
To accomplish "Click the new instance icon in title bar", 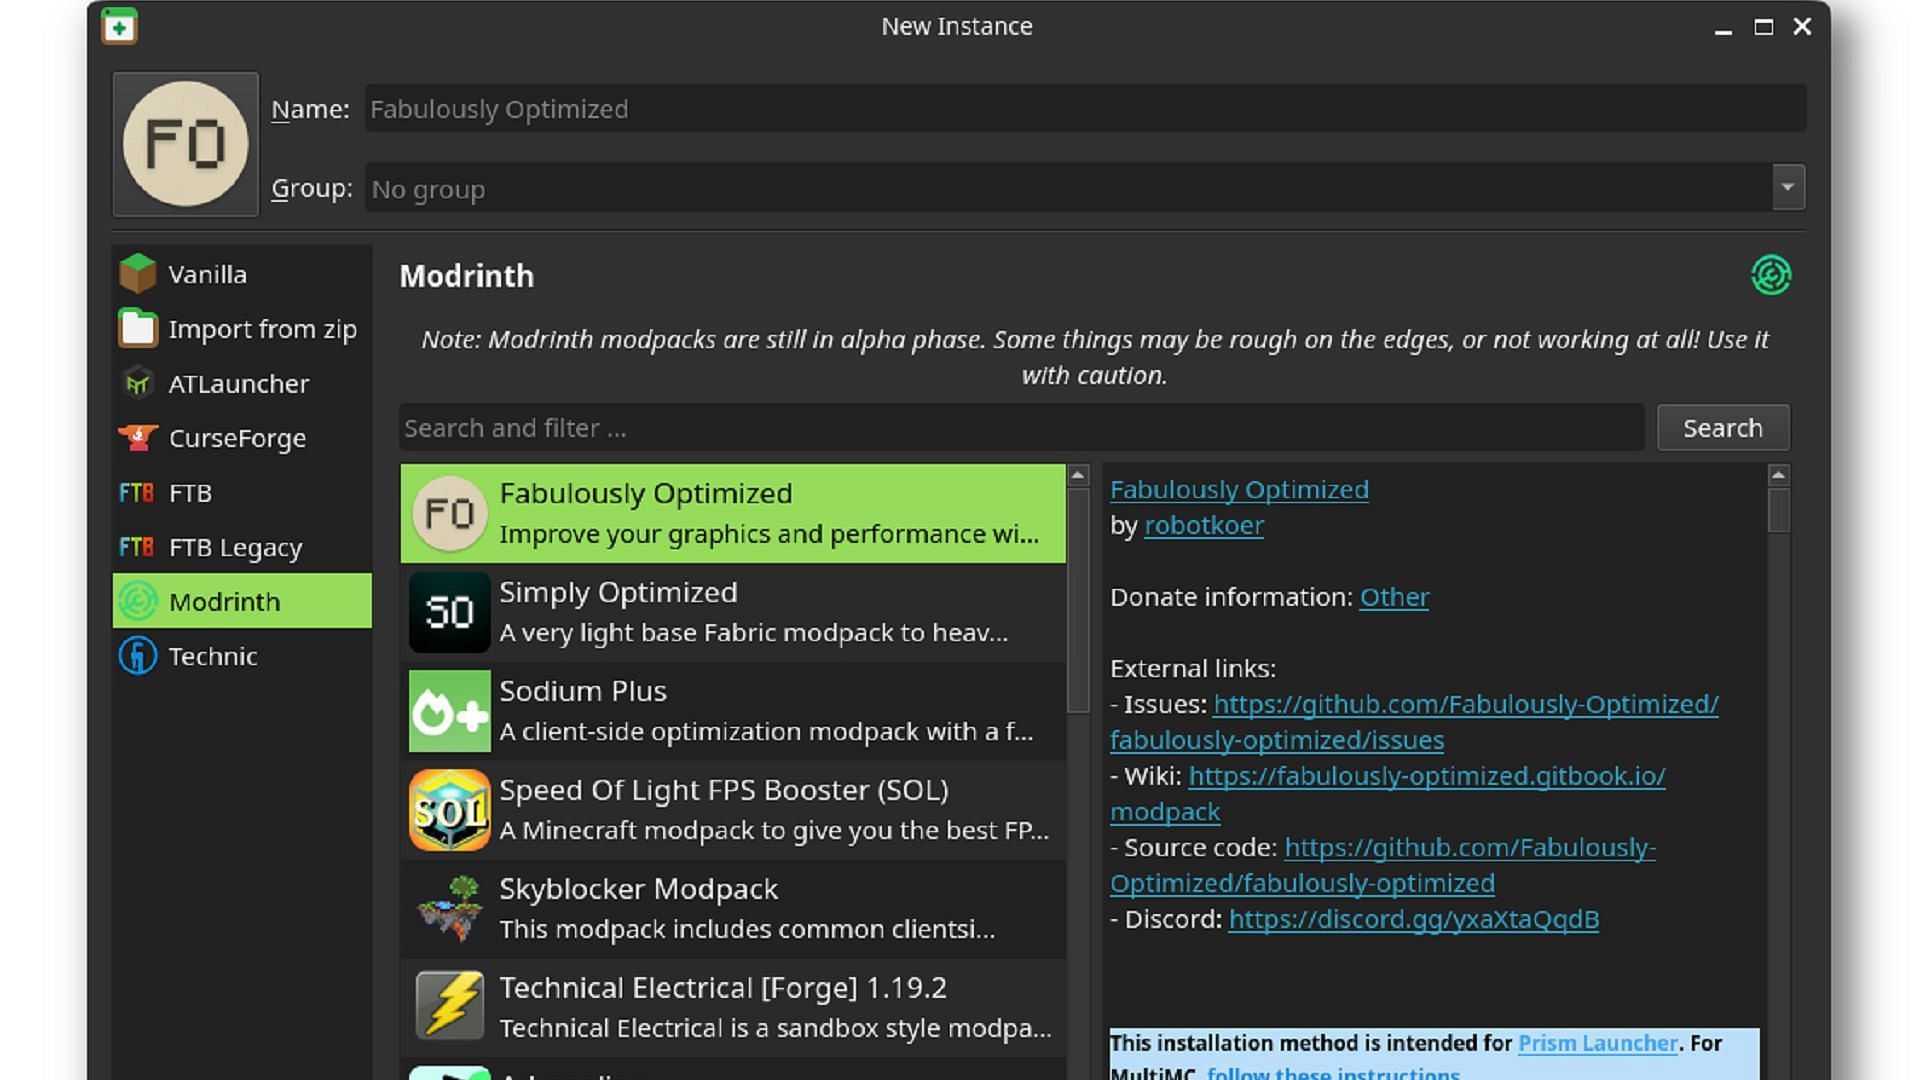I will click(120, 25).
